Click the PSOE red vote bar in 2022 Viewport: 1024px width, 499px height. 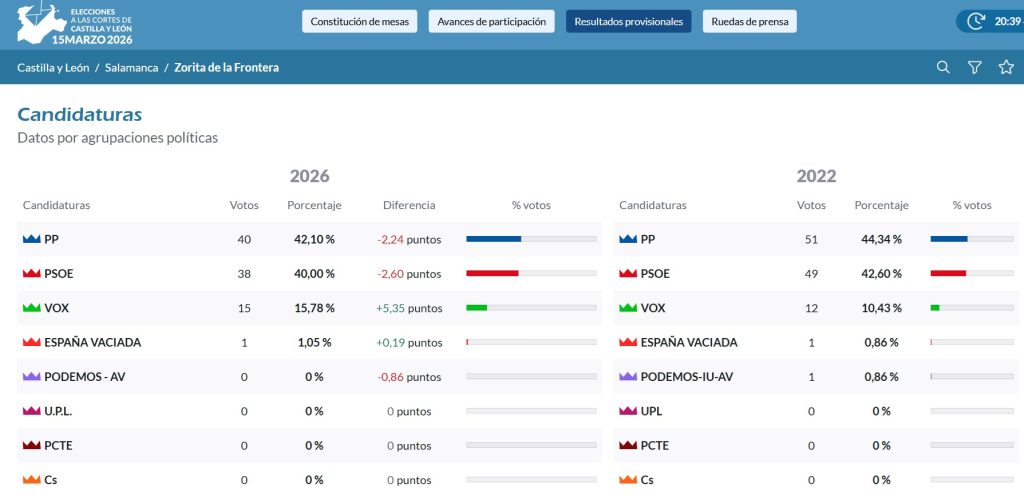[972, 273]
